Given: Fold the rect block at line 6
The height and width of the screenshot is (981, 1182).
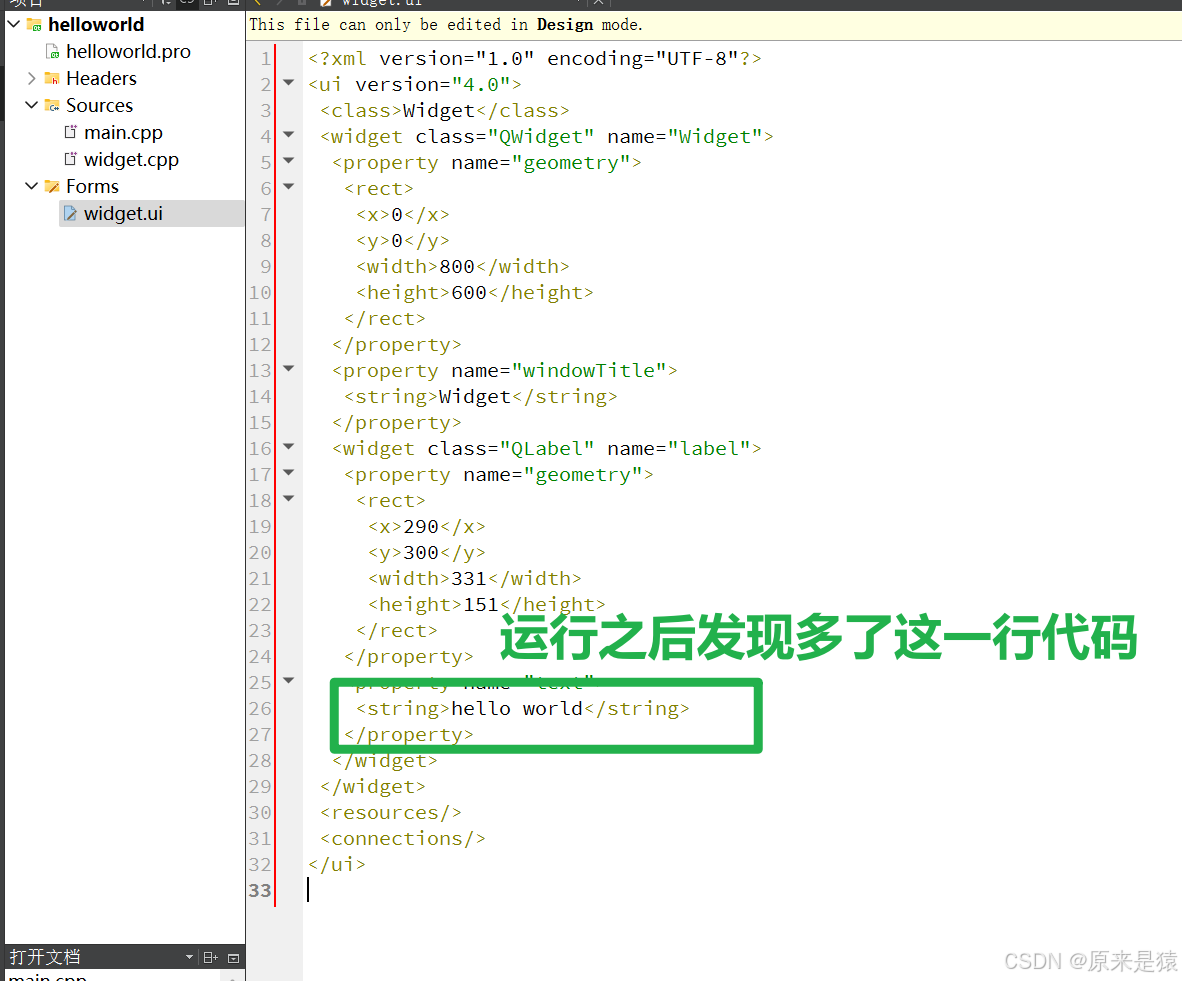Looking at the screenshot, I should click(289, 185).
